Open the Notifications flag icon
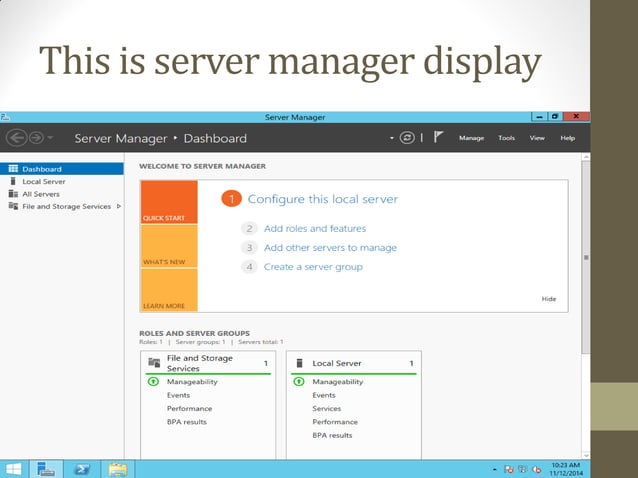 click(x=437, y=137)
